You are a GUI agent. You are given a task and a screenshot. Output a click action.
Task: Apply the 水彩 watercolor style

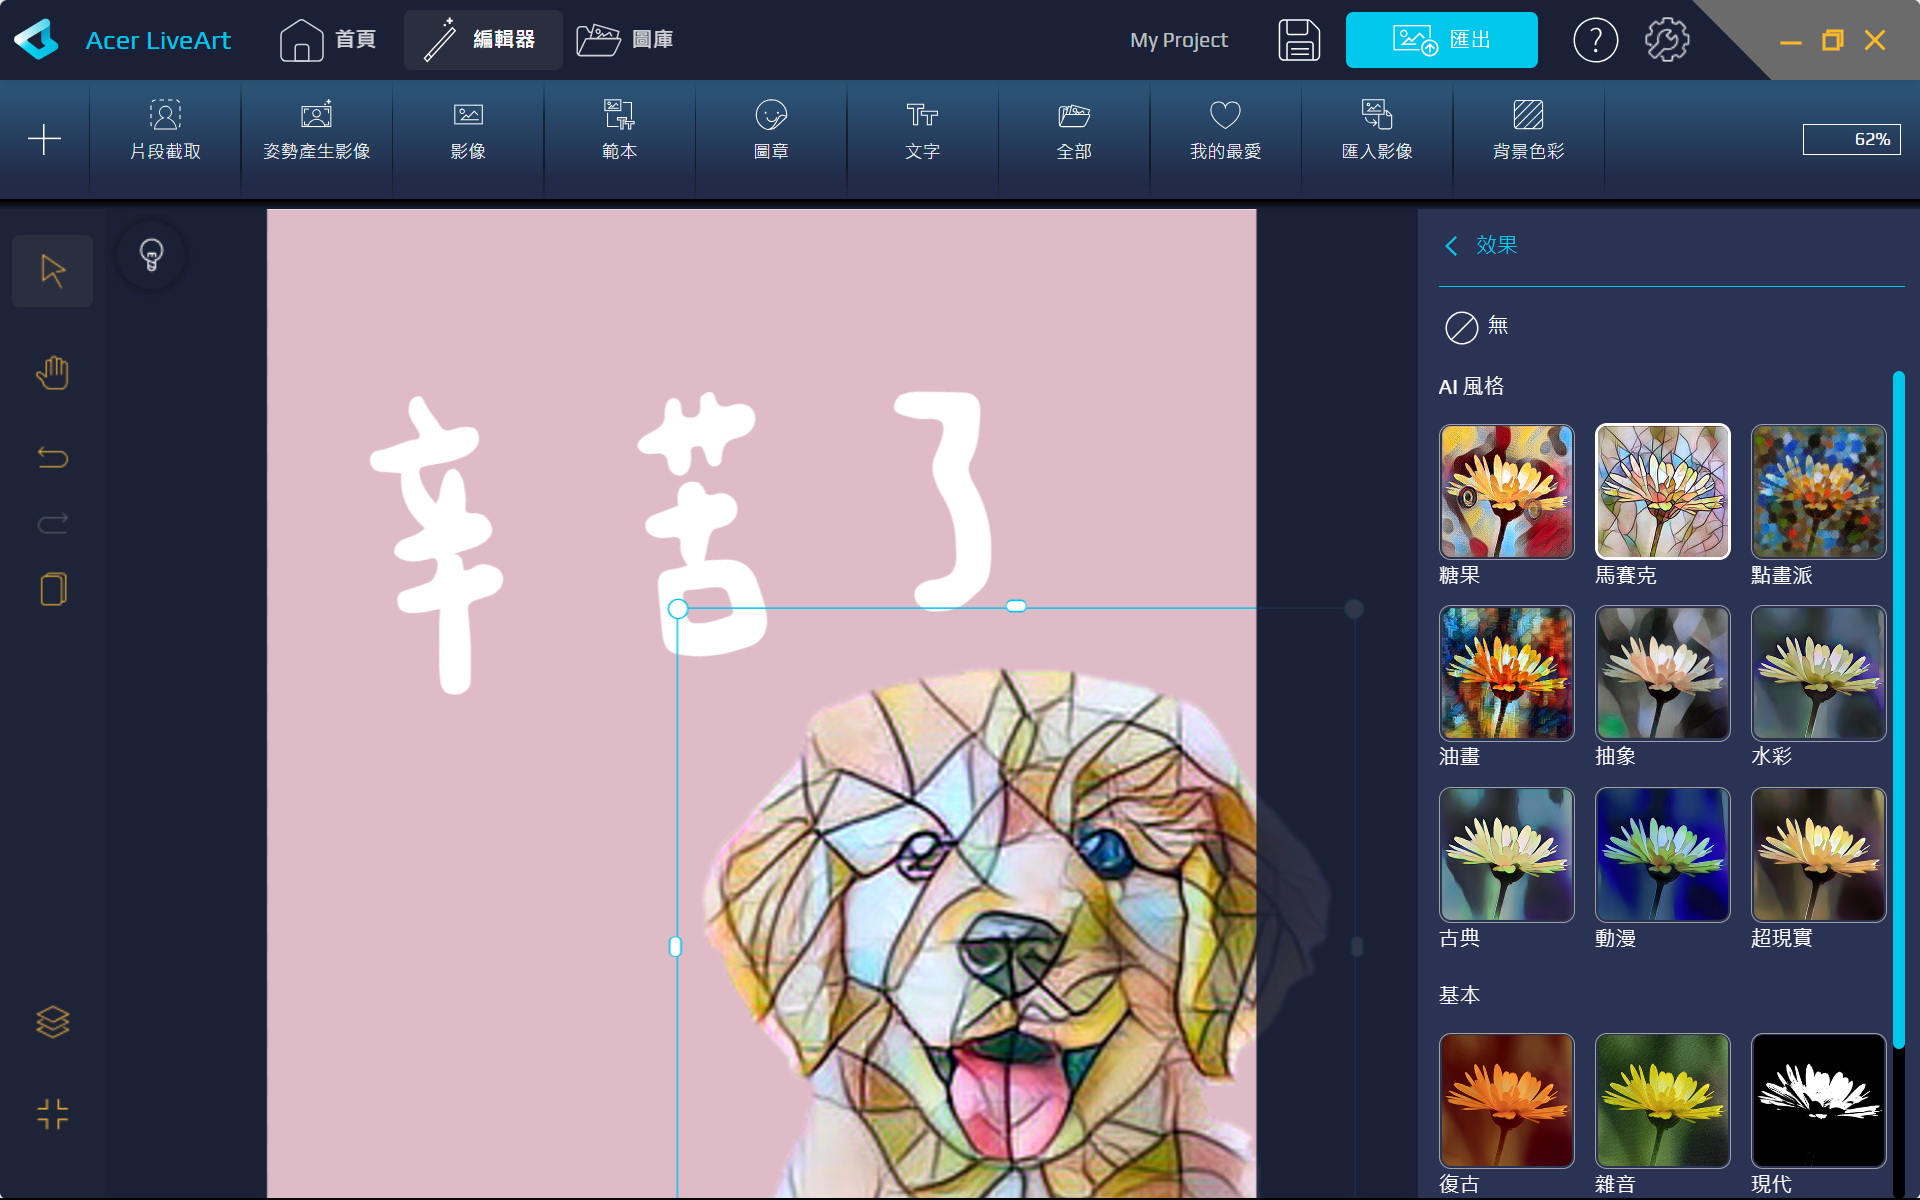point(1818,673)
